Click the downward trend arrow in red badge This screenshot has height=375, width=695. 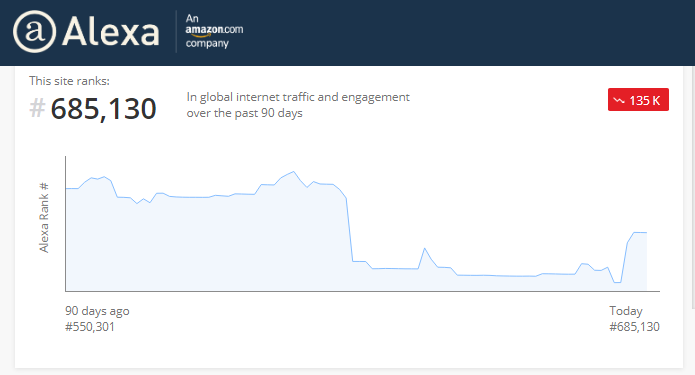[x=619, y=101]
